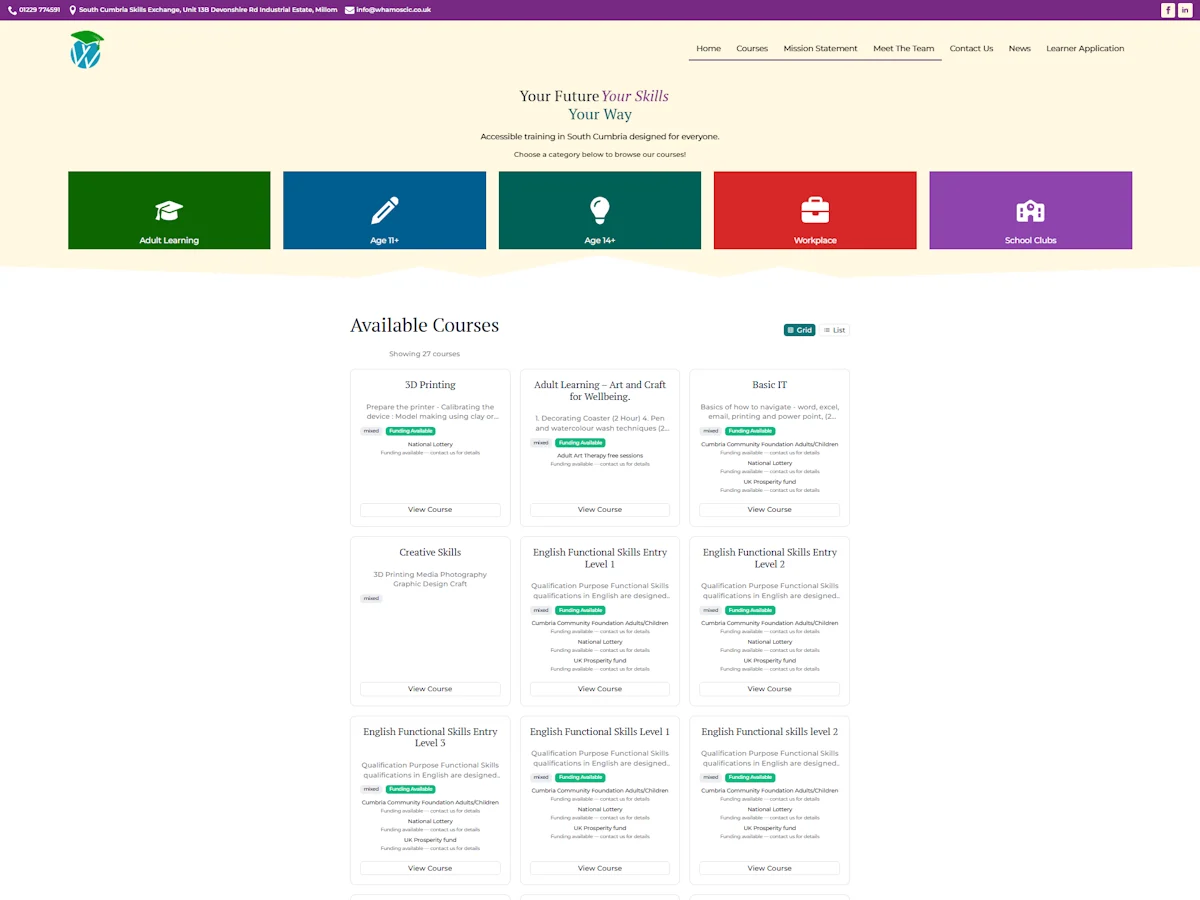
Task: Open Contact Us page
Action: tap(971, 48)
